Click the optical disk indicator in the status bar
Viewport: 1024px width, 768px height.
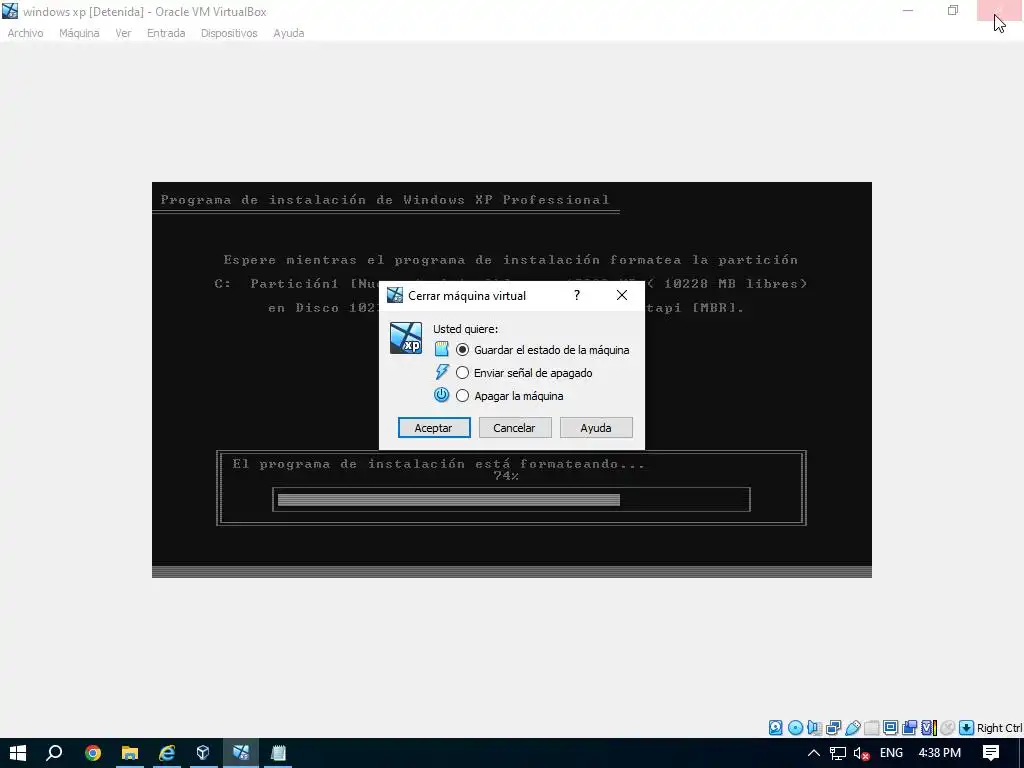pos(795,728)
